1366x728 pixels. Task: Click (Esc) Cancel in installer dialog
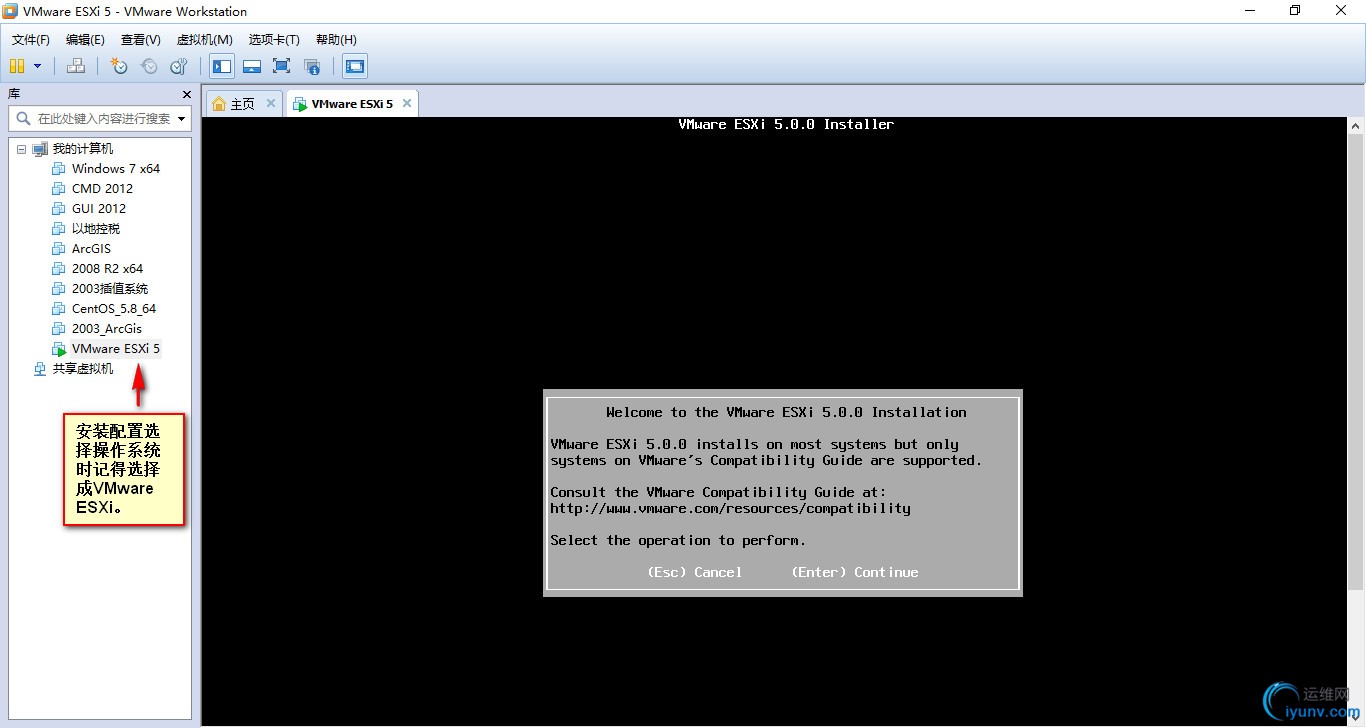click(695, 572)
